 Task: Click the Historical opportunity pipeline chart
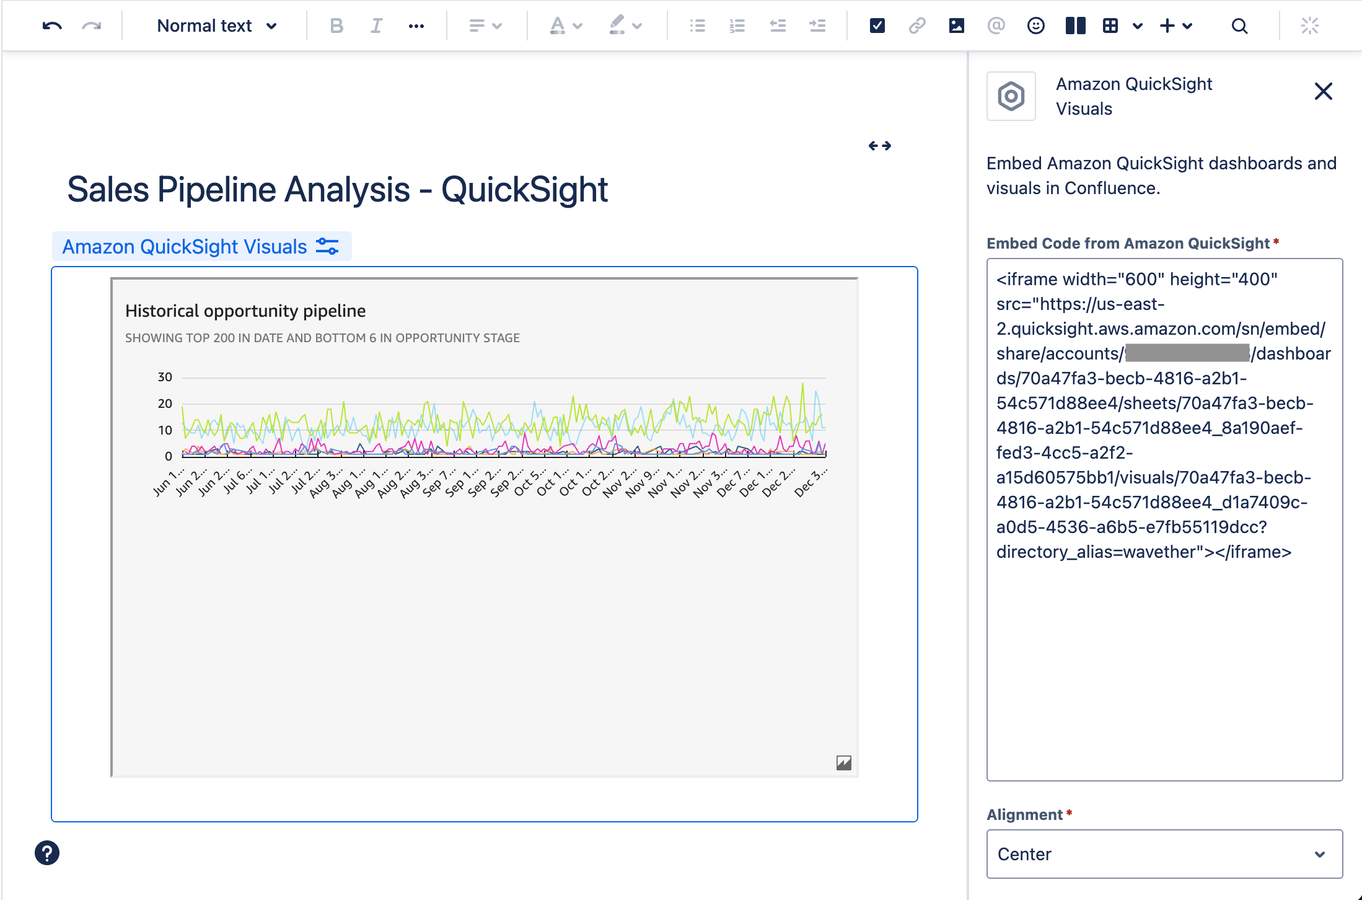[485, 527]
